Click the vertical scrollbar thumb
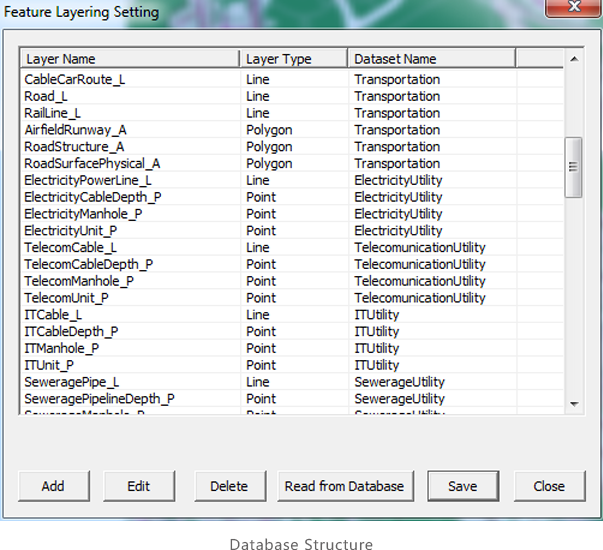The width and height of the screenshot is (603, 550). [573, 167]
